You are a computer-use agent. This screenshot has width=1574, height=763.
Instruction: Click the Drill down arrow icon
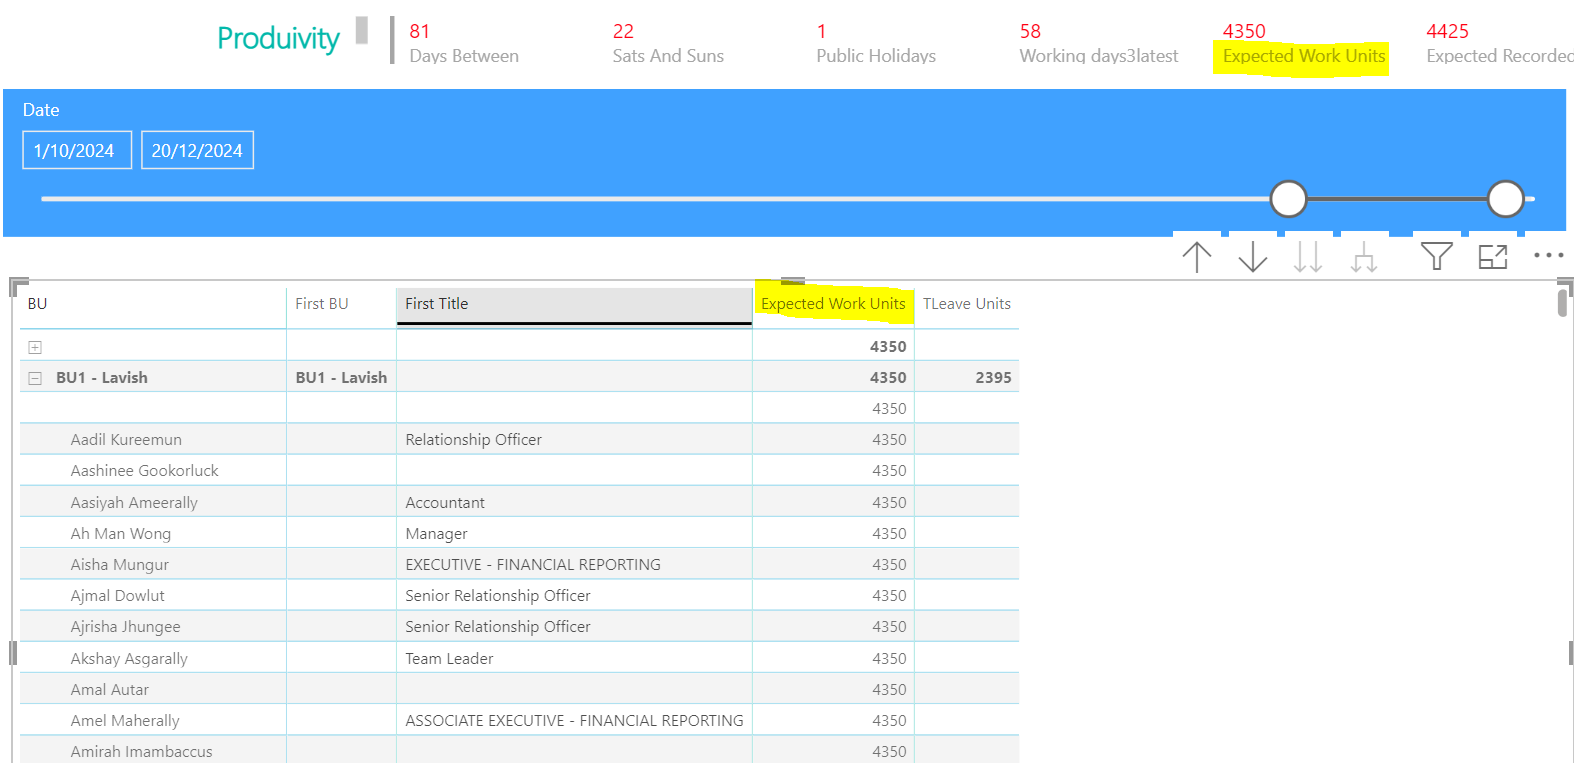1253,257
